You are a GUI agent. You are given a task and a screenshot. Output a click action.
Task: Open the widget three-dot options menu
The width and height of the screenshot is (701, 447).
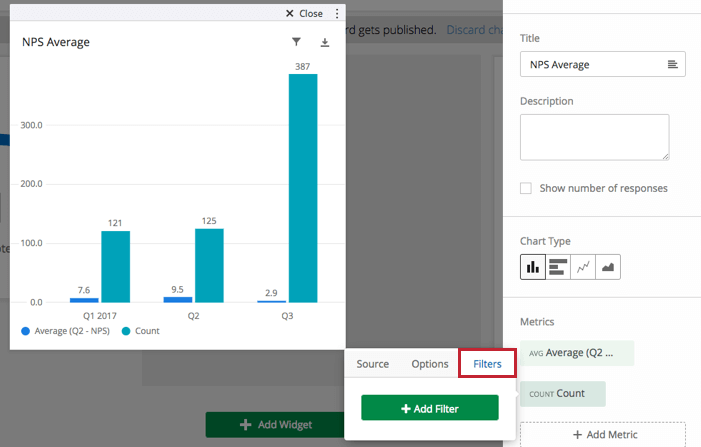click(x=337, y=14)
